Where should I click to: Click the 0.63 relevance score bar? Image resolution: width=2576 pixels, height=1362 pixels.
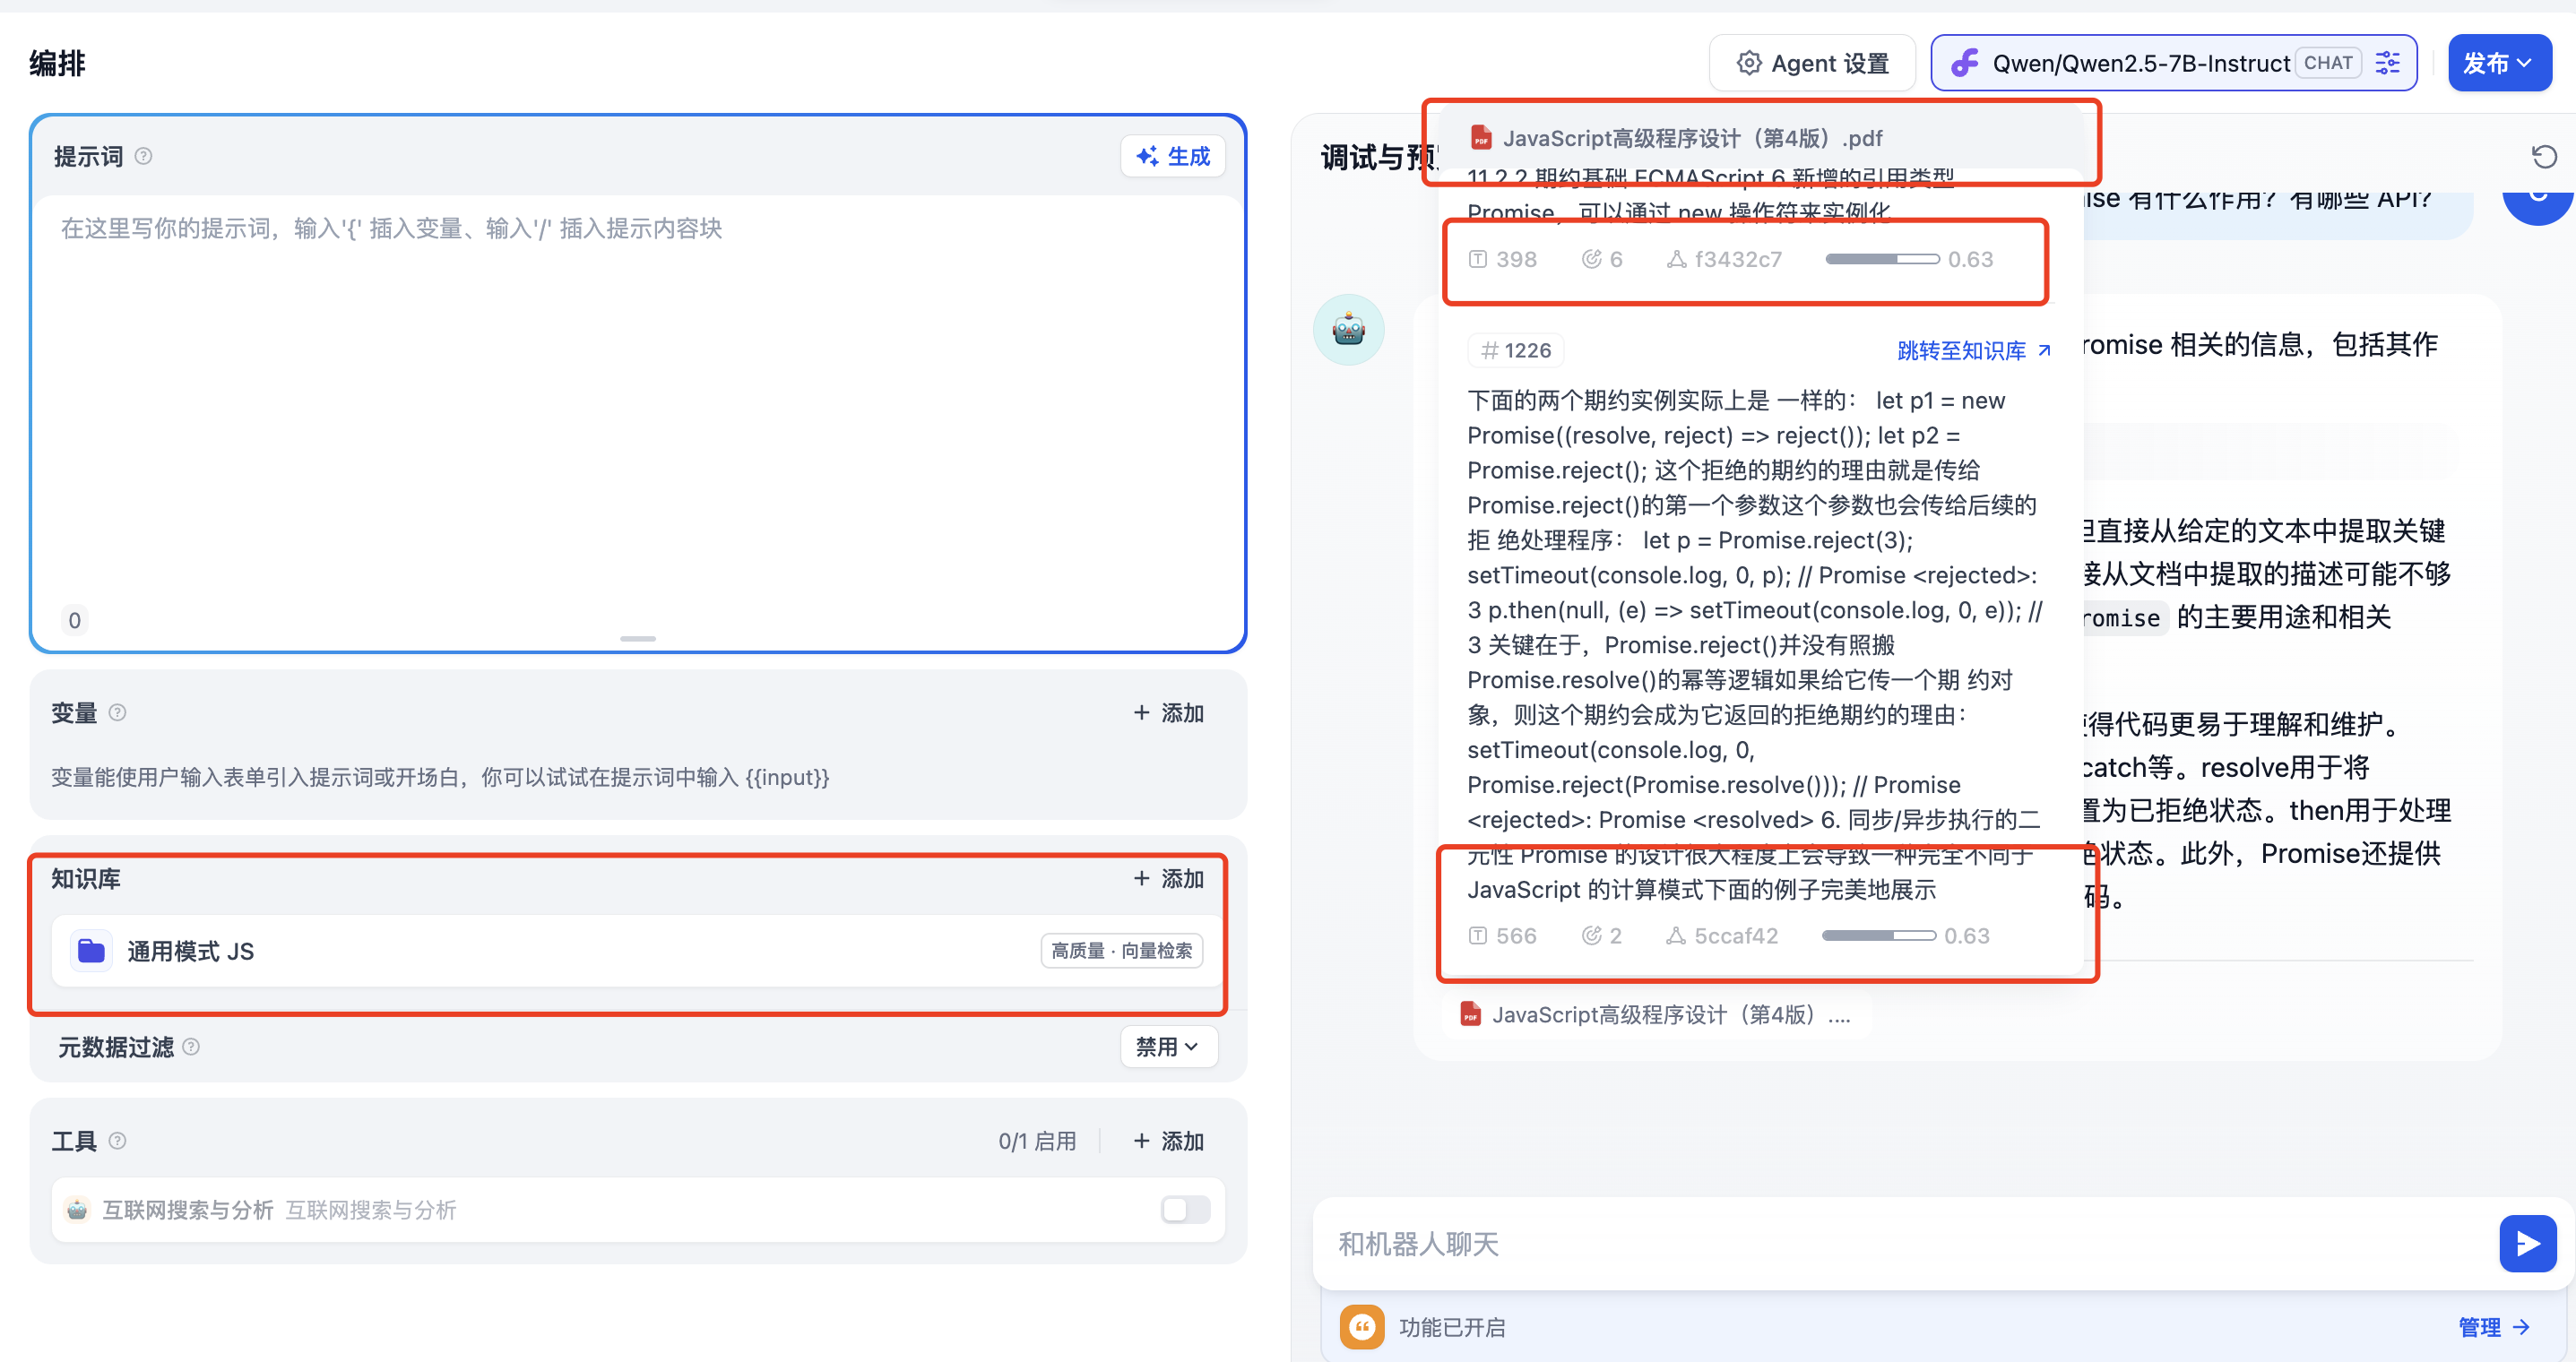click(1881, 259)
